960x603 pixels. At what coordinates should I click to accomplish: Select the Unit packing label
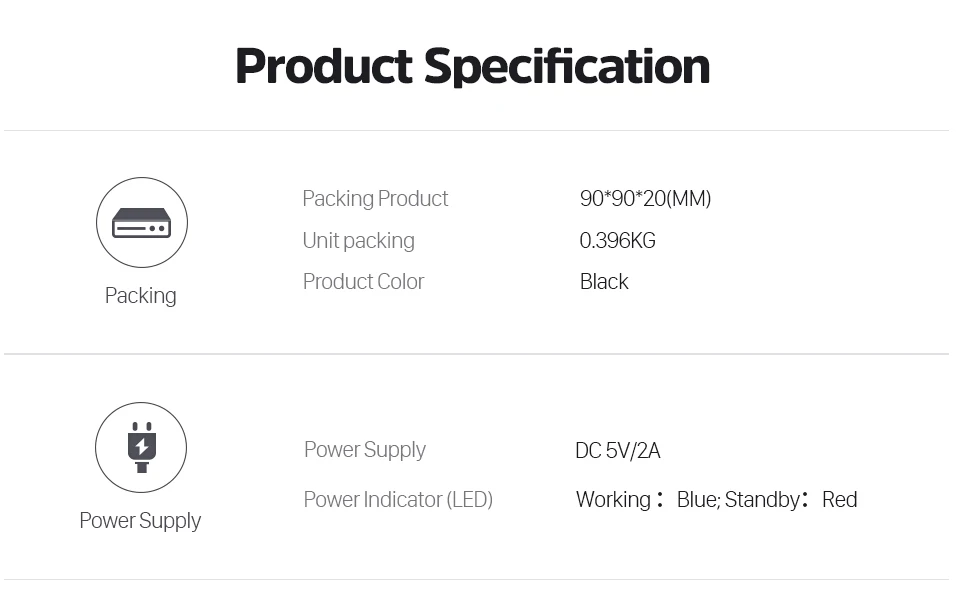pyautogui.click(x=358, y=241)
